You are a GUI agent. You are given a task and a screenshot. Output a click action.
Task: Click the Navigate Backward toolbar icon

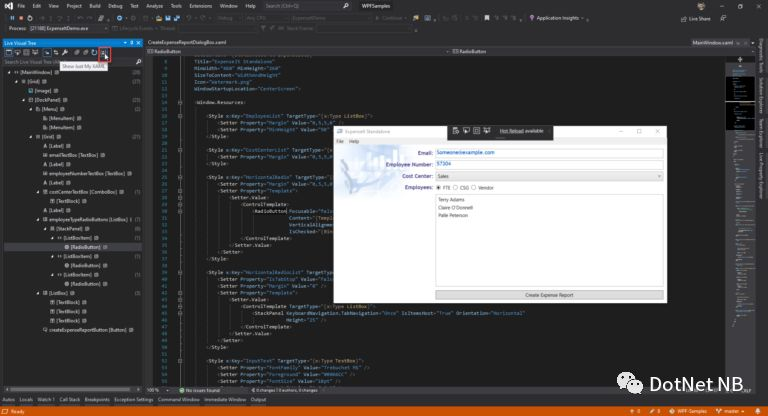[x=119, y=18]
